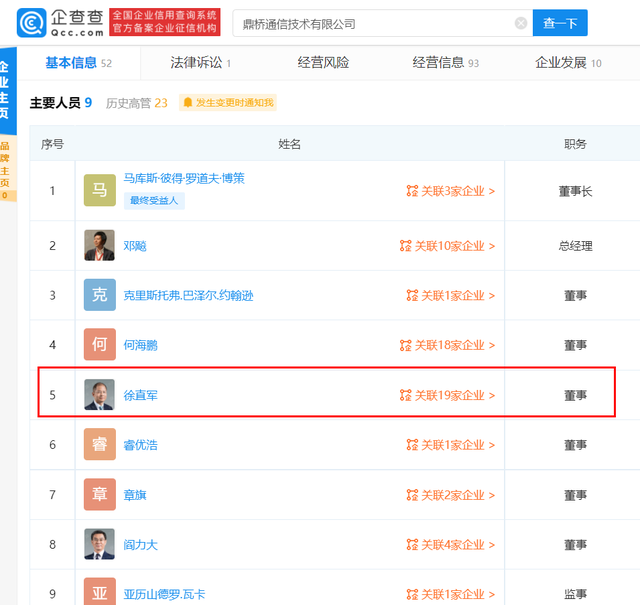Click 马 avatar icon for 马库斯·彼得·罗道夫·博策
Image resolution: width=640 pixels, height=605 pixels.
click(99, 189)
